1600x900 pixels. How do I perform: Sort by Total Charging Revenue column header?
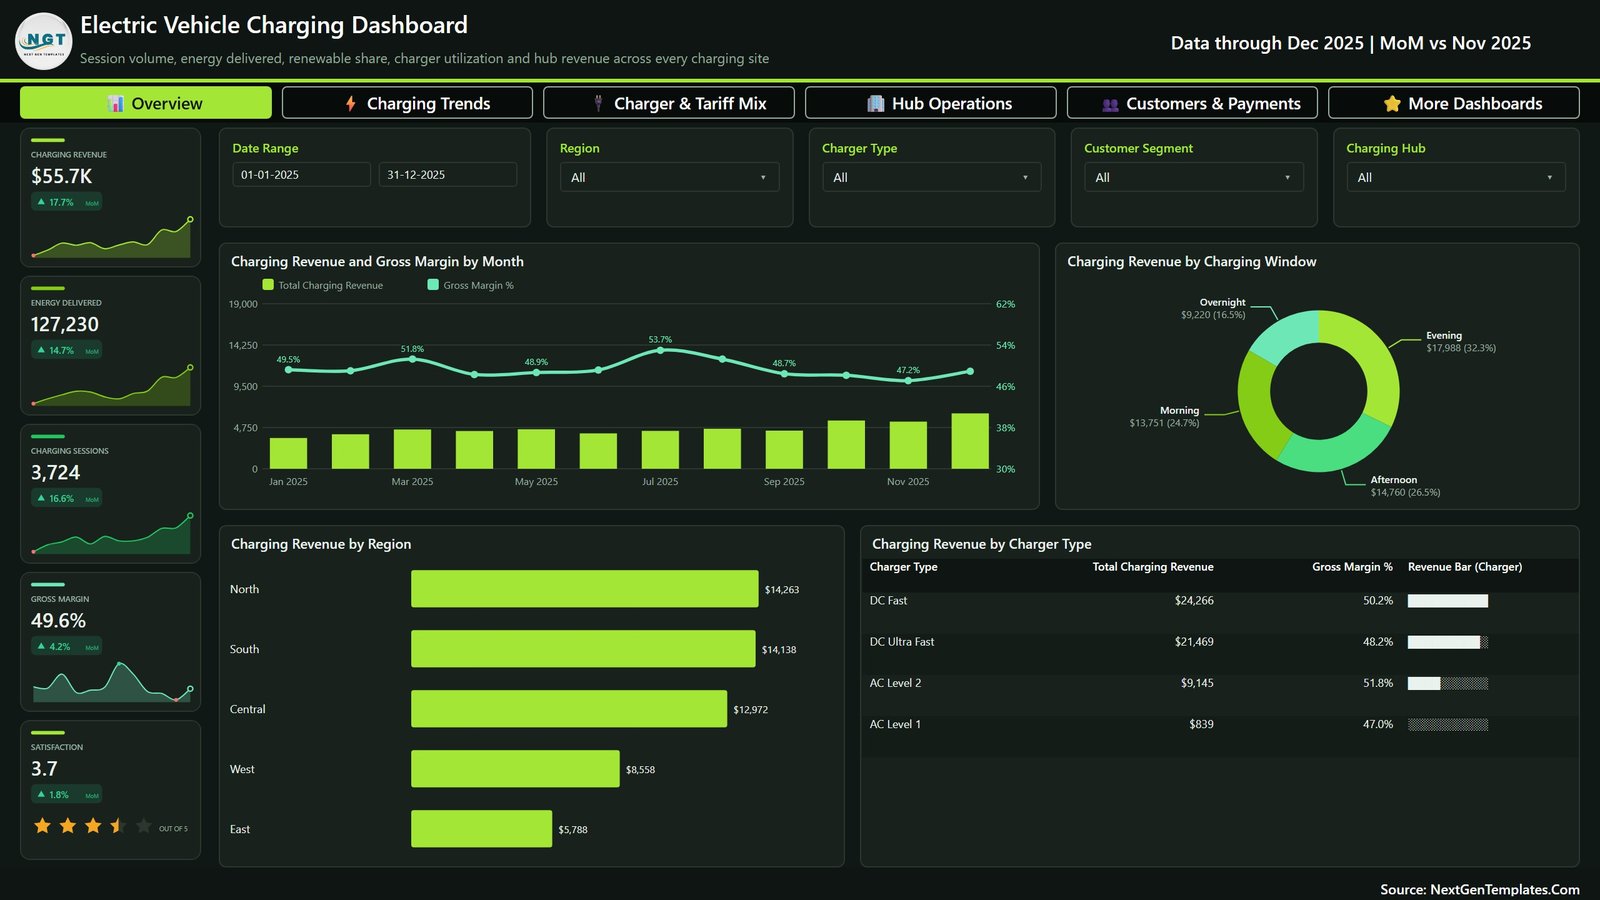[x=1153, y=567]
